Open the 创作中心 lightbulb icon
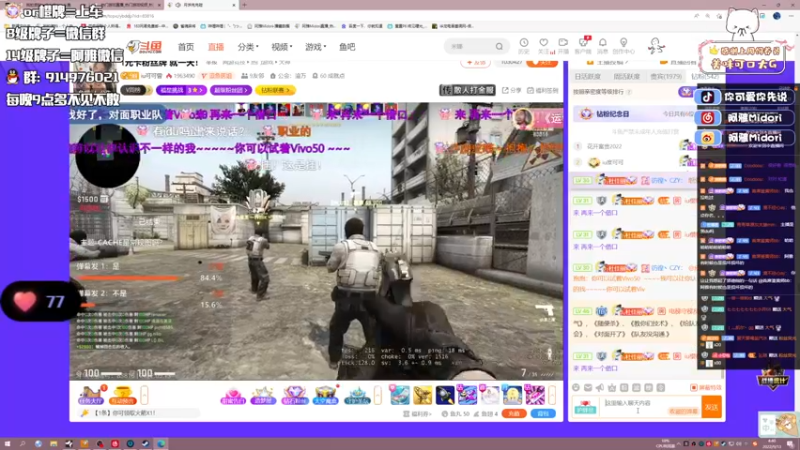Viewport: 800px width, 450px height. point(623,45)
